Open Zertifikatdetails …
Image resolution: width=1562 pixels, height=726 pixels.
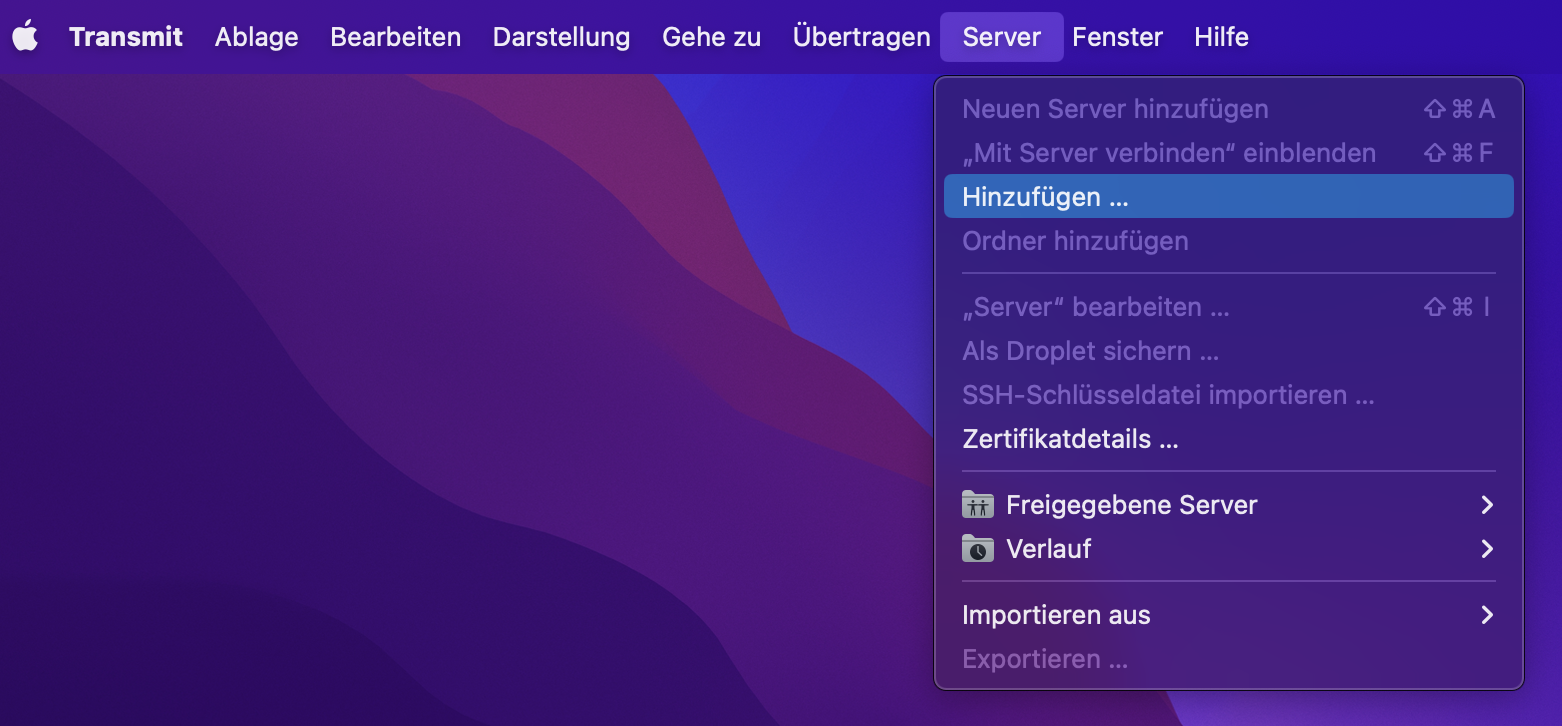(x=1229, y=439)
